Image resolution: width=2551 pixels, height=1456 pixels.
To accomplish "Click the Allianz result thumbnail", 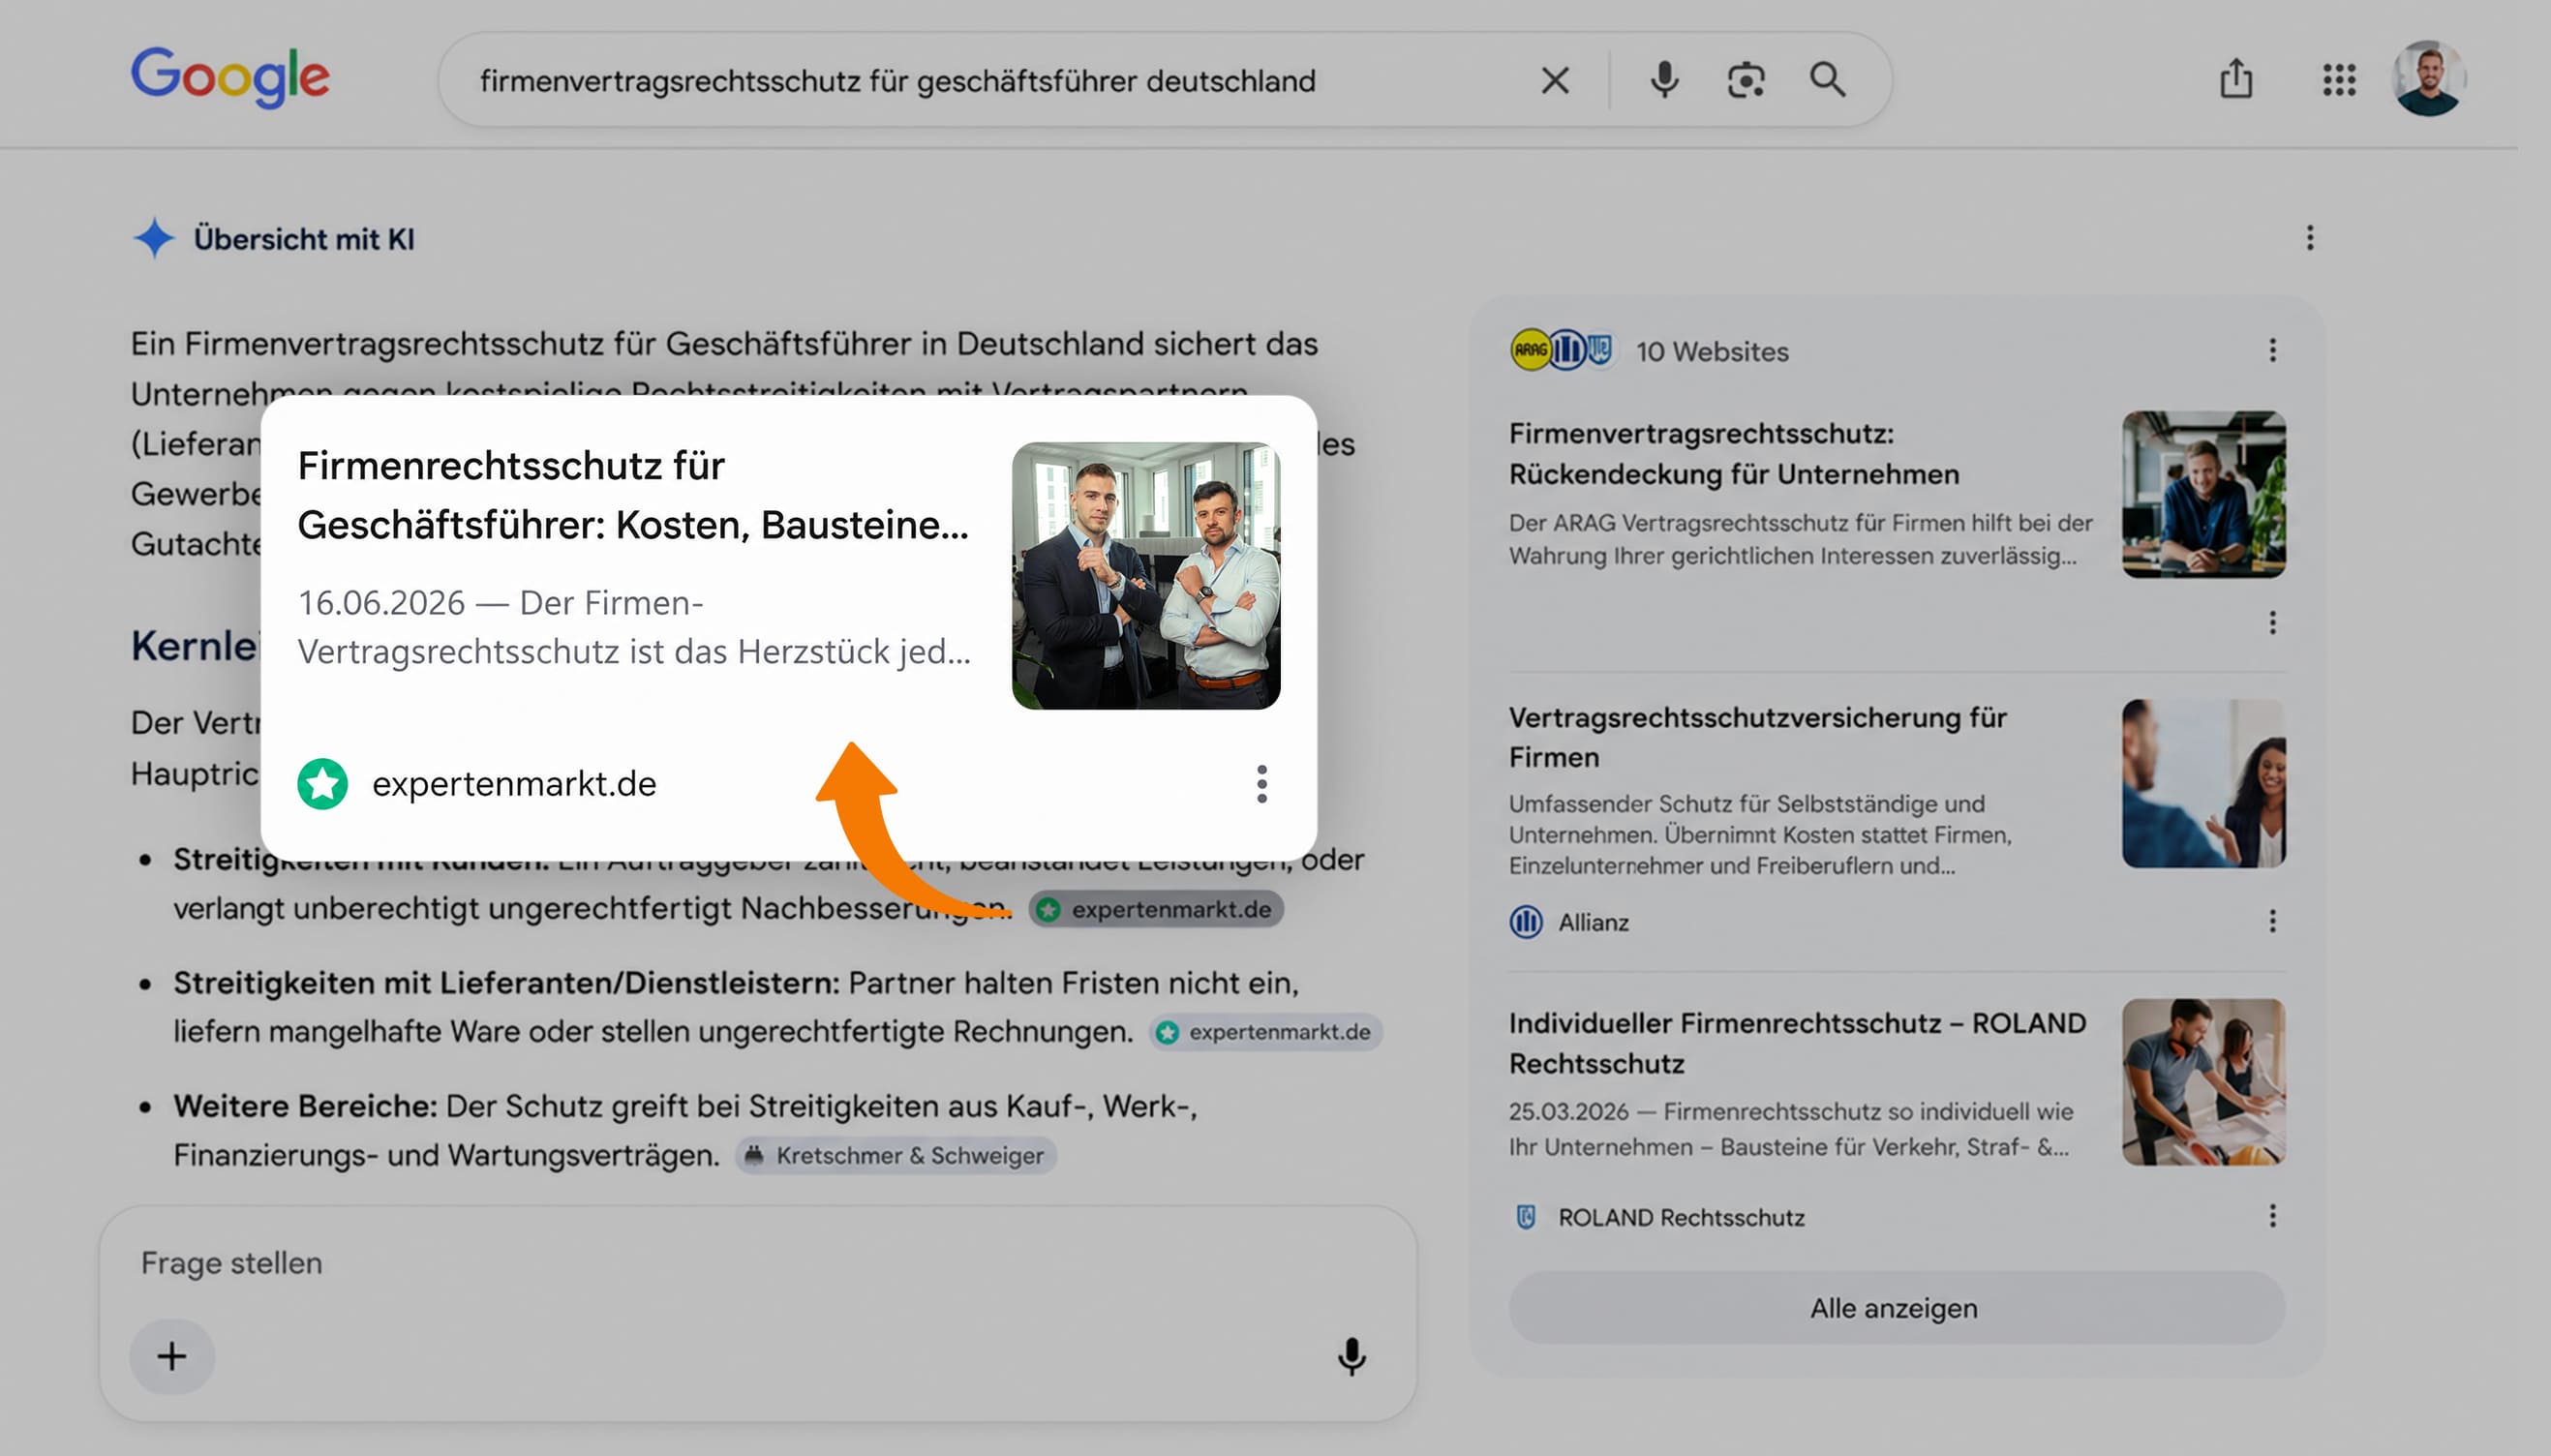I will pyautogui.click(x=2203, y=783).
